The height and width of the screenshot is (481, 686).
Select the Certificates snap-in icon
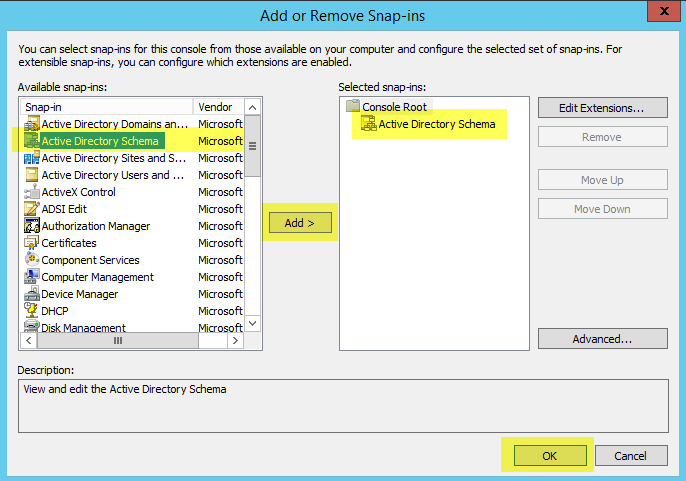click(32, 243)
